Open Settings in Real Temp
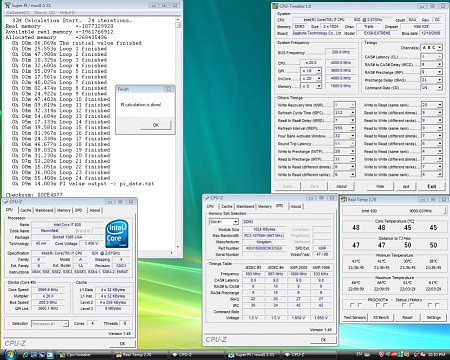The width and height of the screenshot is (450, 360). [x=434, y=318]
